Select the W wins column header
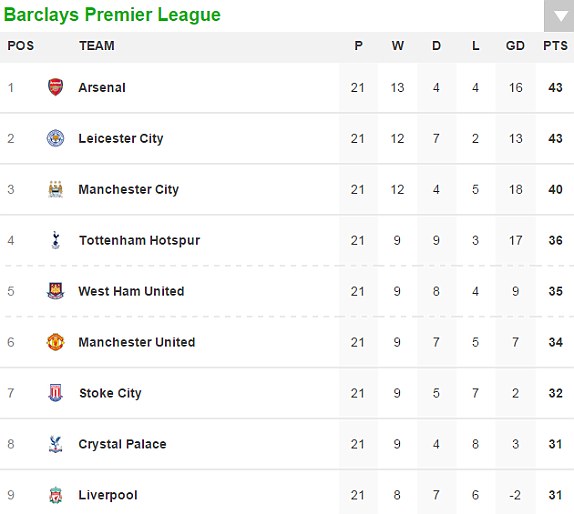The image size is (574, 514). [398, 46]
